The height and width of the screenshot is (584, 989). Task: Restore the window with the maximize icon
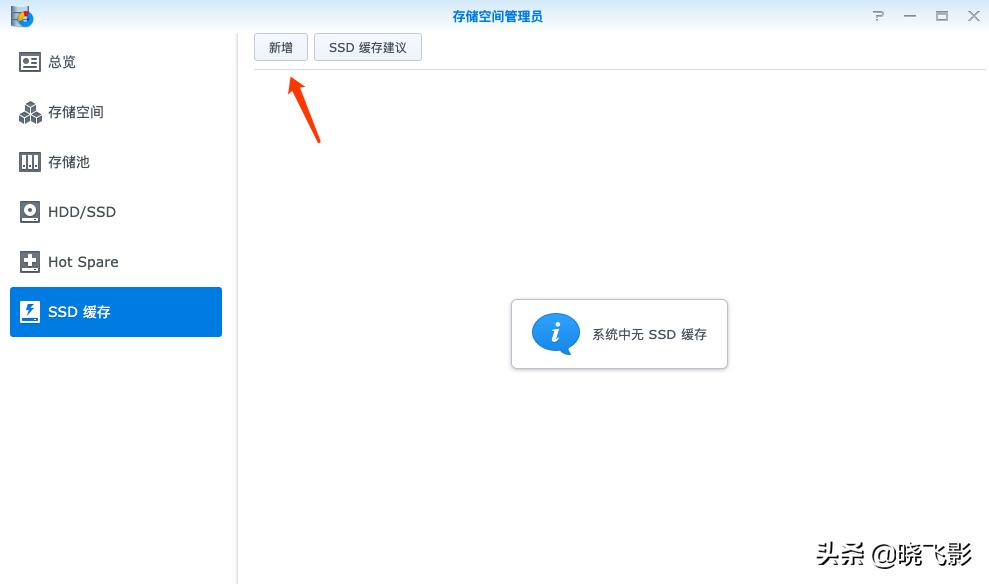pos(941,16)
